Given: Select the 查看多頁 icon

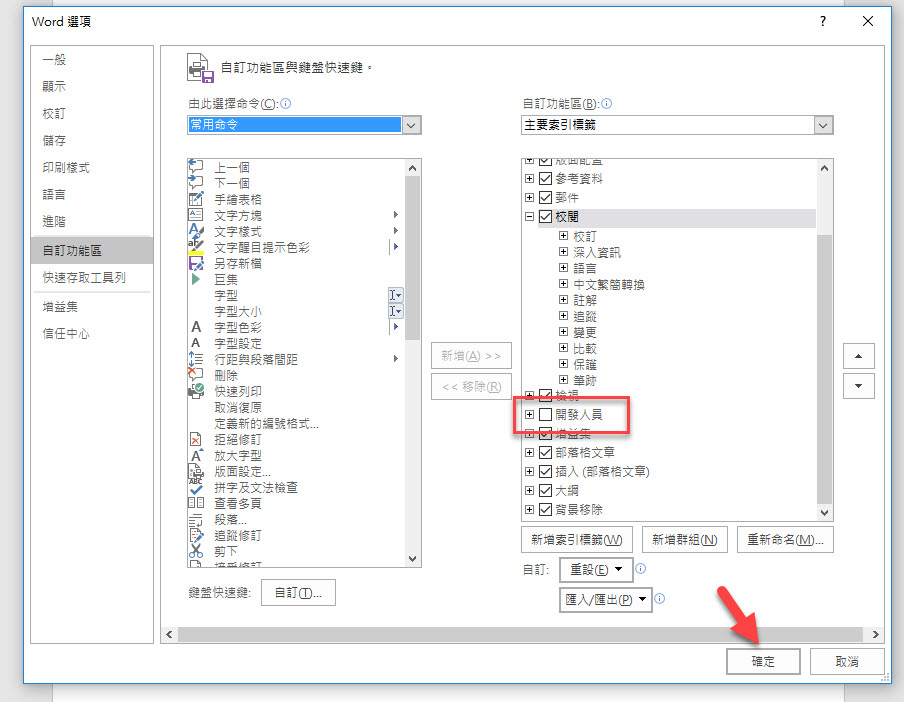Looking at the screenshot, I should [195, 503].
